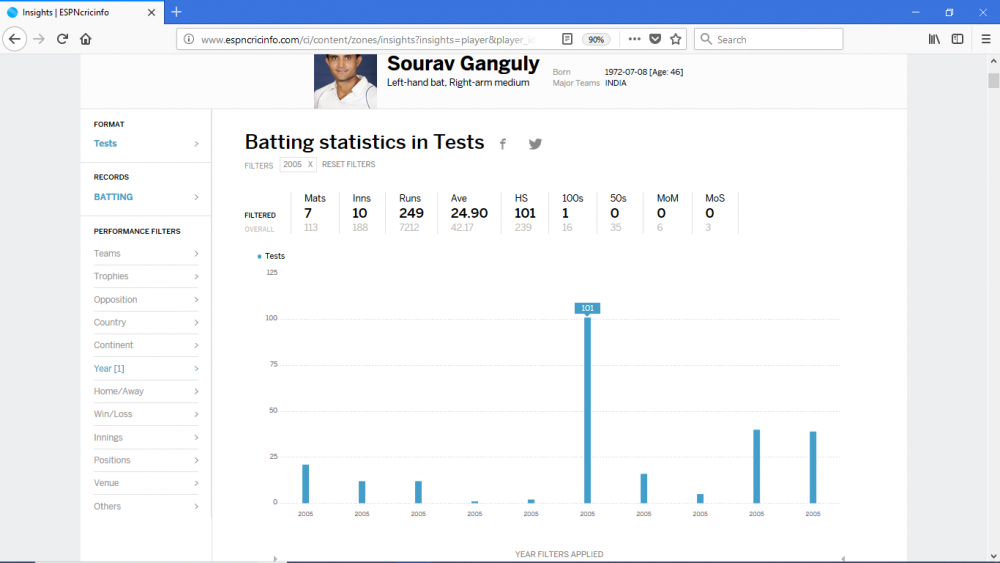Click the 101 value label on chart
The image size is (1000, 563).
click(x=587, y=308)
